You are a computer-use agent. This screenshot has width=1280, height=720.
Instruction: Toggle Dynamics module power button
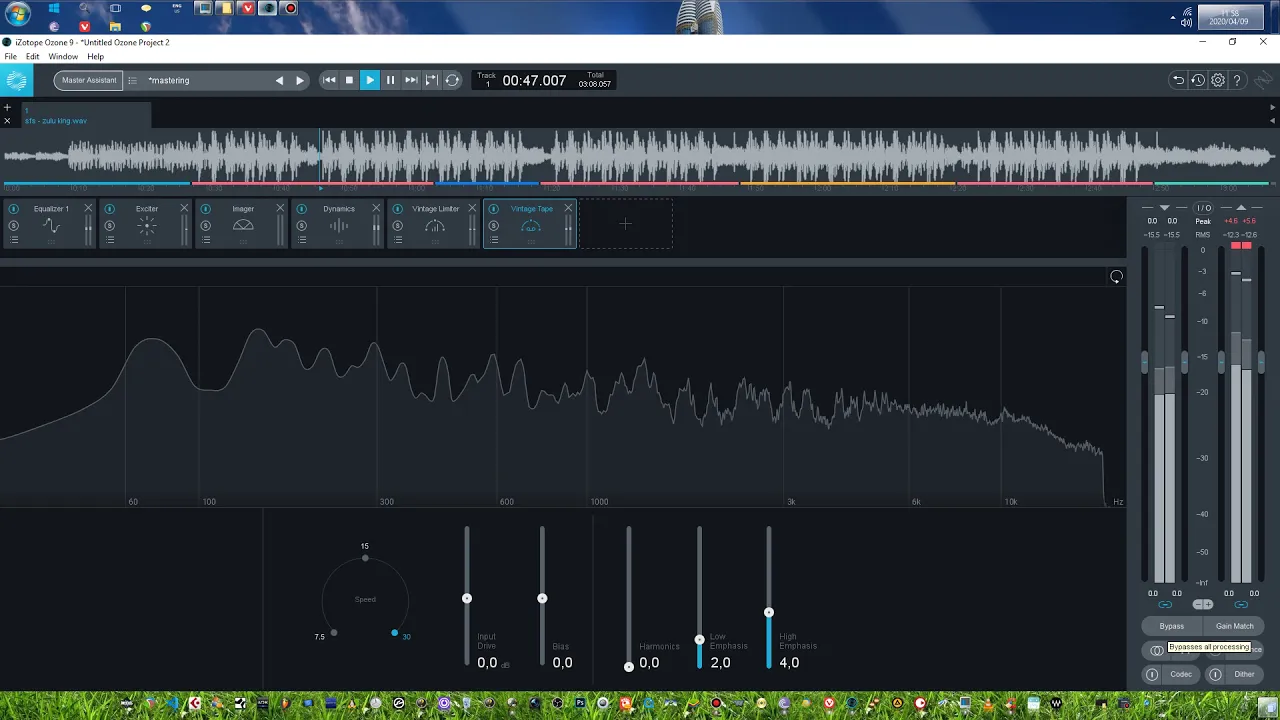coord(302,209)
